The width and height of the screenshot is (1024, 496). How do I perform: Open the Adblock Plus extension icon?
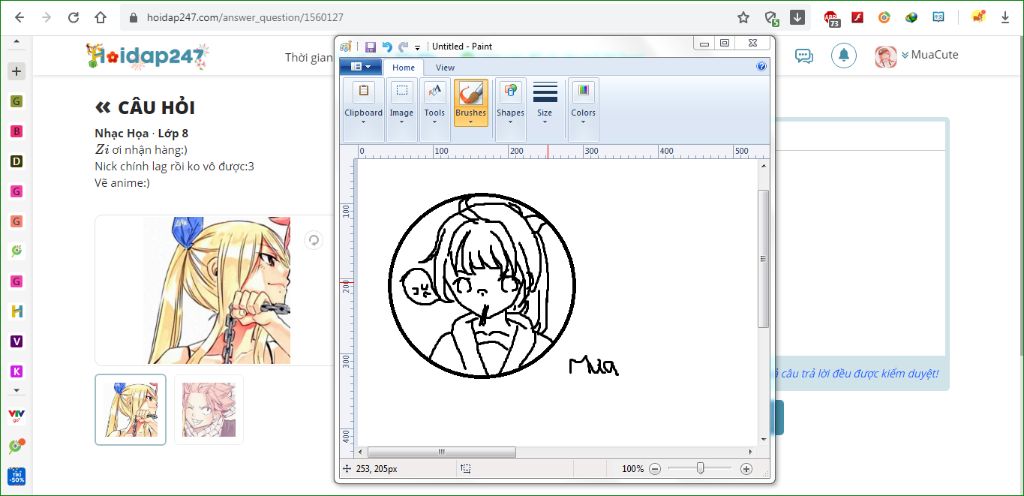(832, 18)
